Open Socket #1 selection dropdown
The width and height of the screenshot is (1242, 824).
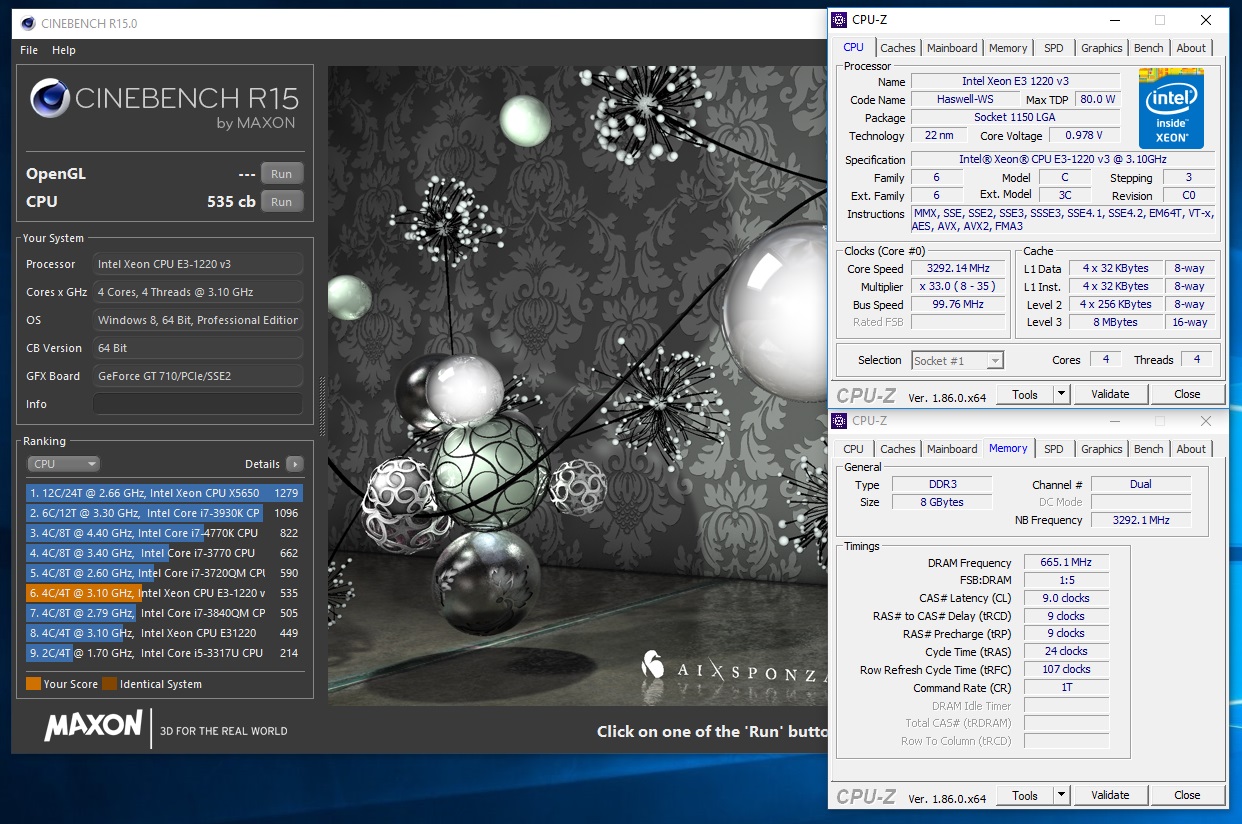[x=957, y=360]
